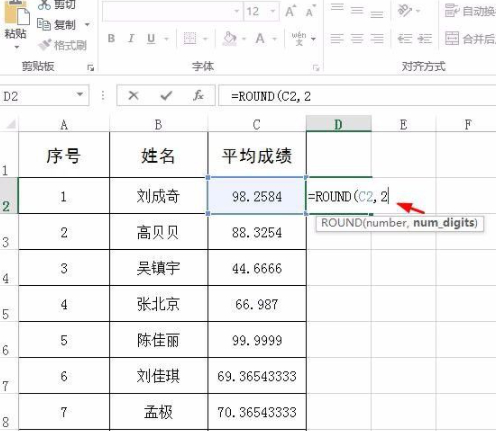
Task: Select column A header
Action: click(x=64, y=125)
